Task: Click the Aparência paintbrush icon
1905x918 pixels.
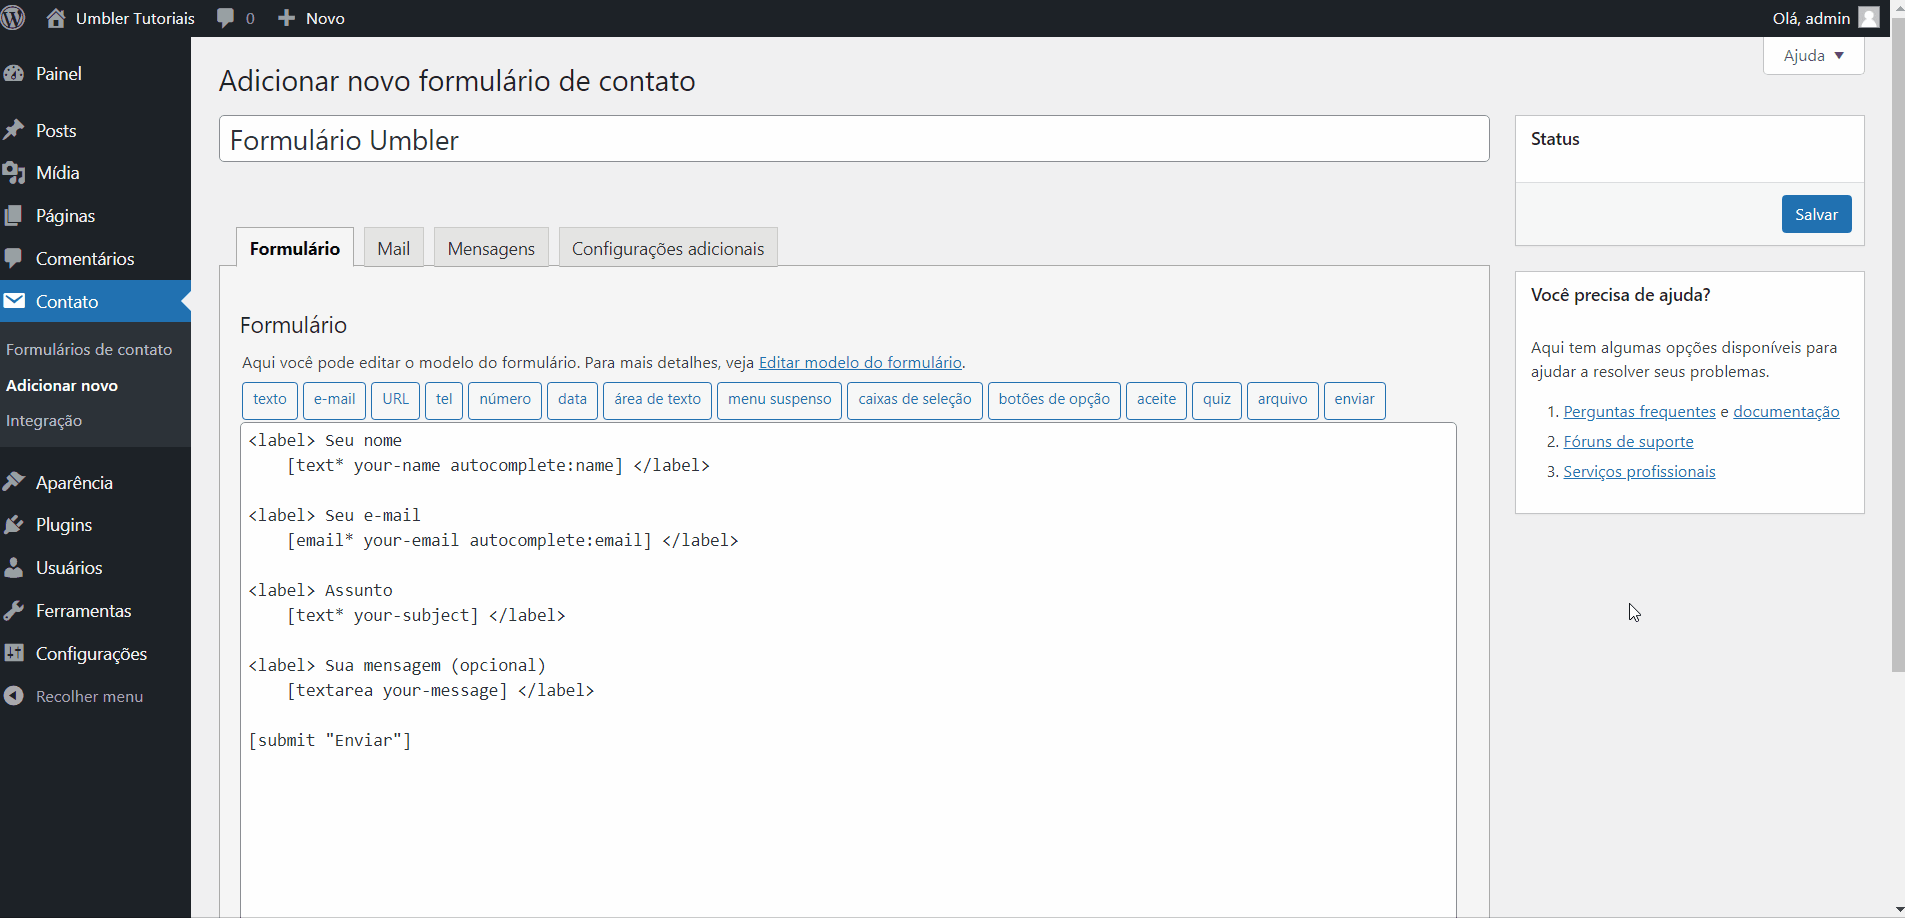Action: (14, 483)
